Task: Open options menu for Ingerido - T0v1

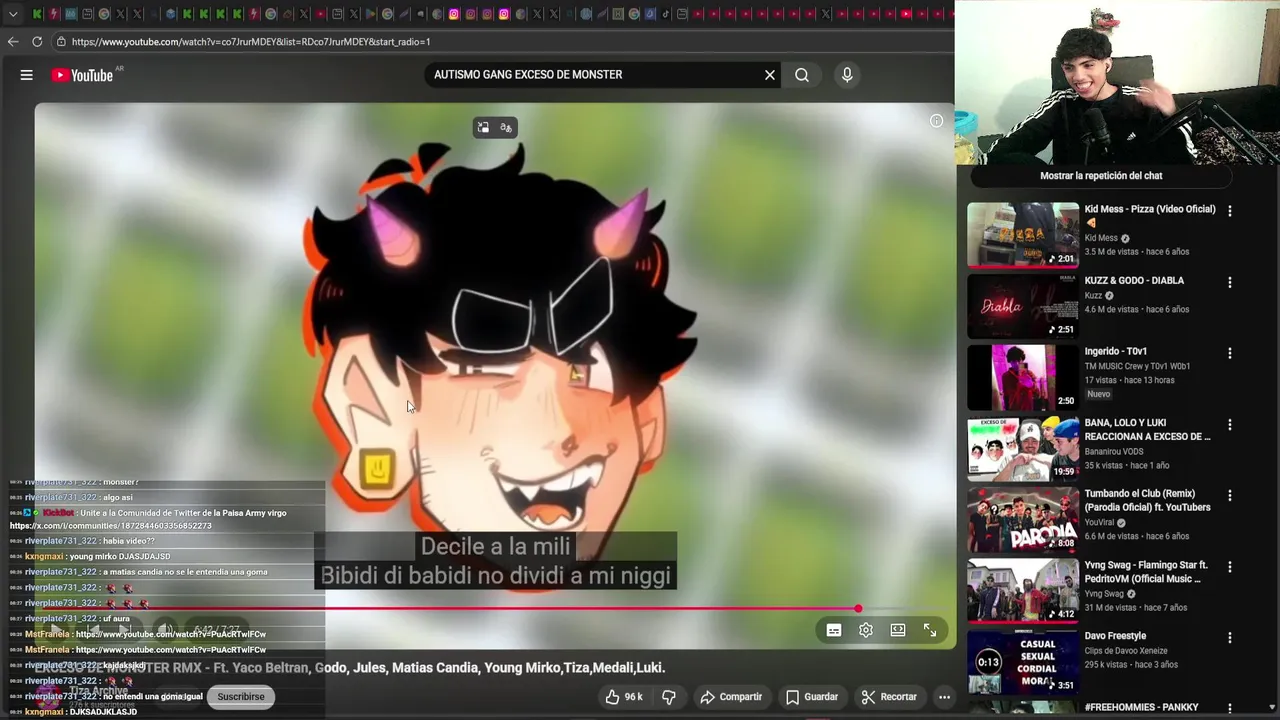Action: pyautogui.click(x=1230, y=353)
